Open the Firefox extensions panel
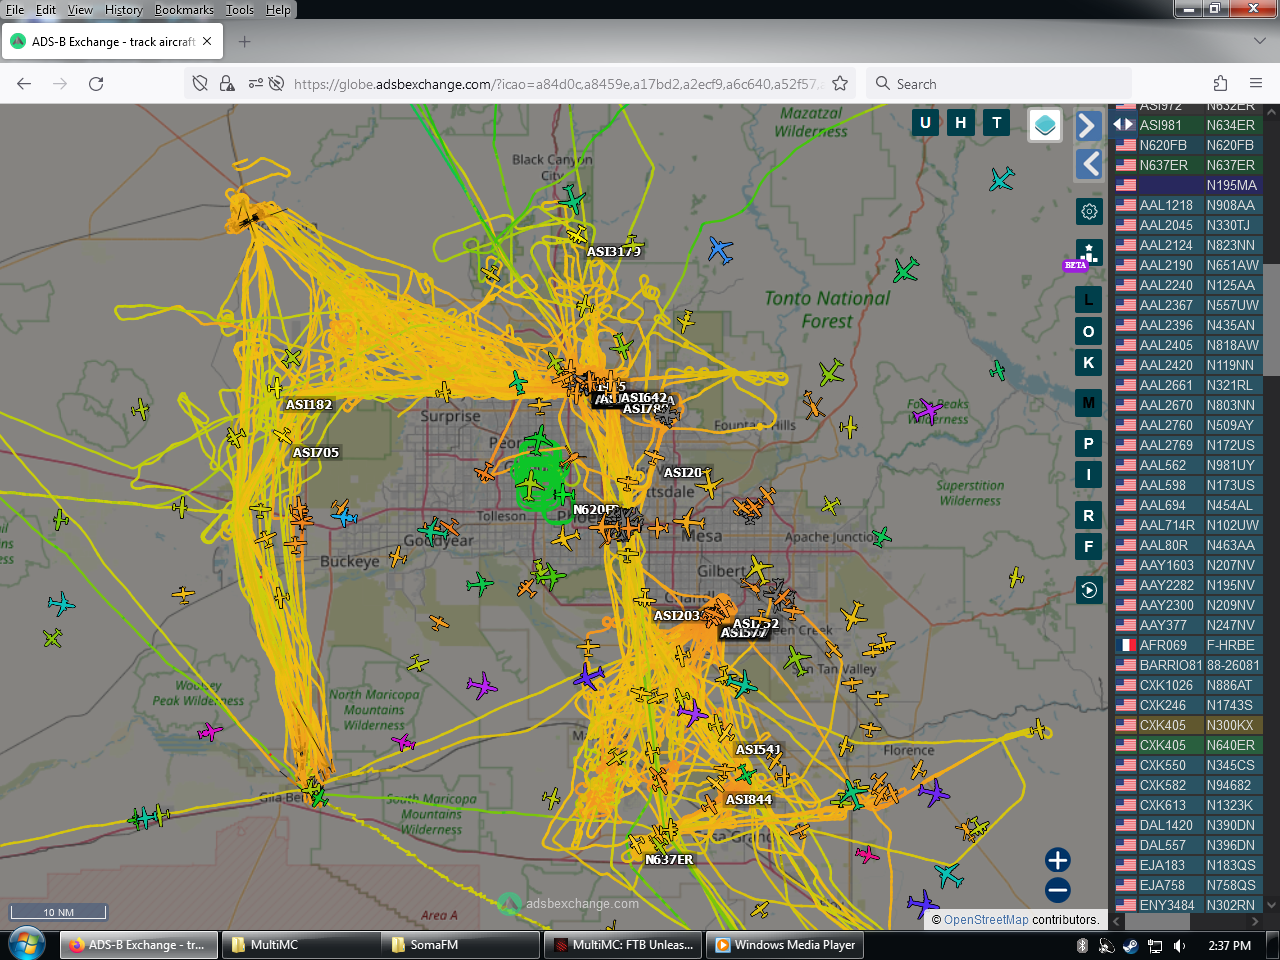The height and width of the screenshot is (960, 1280). (x=1220, y=84)
